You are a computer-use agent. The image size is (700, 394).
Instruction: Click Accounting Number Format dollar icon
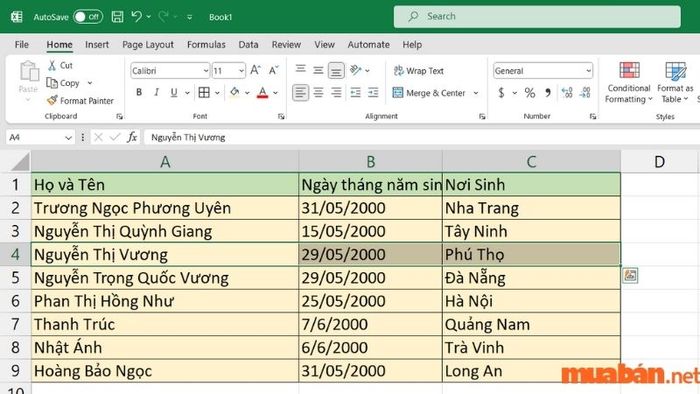click(x=502, y=93)
